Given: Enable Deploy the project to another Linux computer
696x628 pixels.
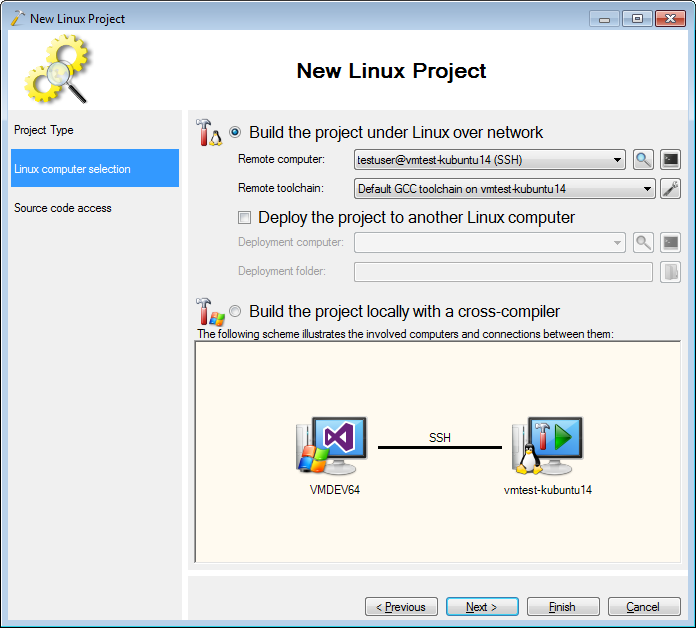Looking at the screenshot, I should 244,217.
